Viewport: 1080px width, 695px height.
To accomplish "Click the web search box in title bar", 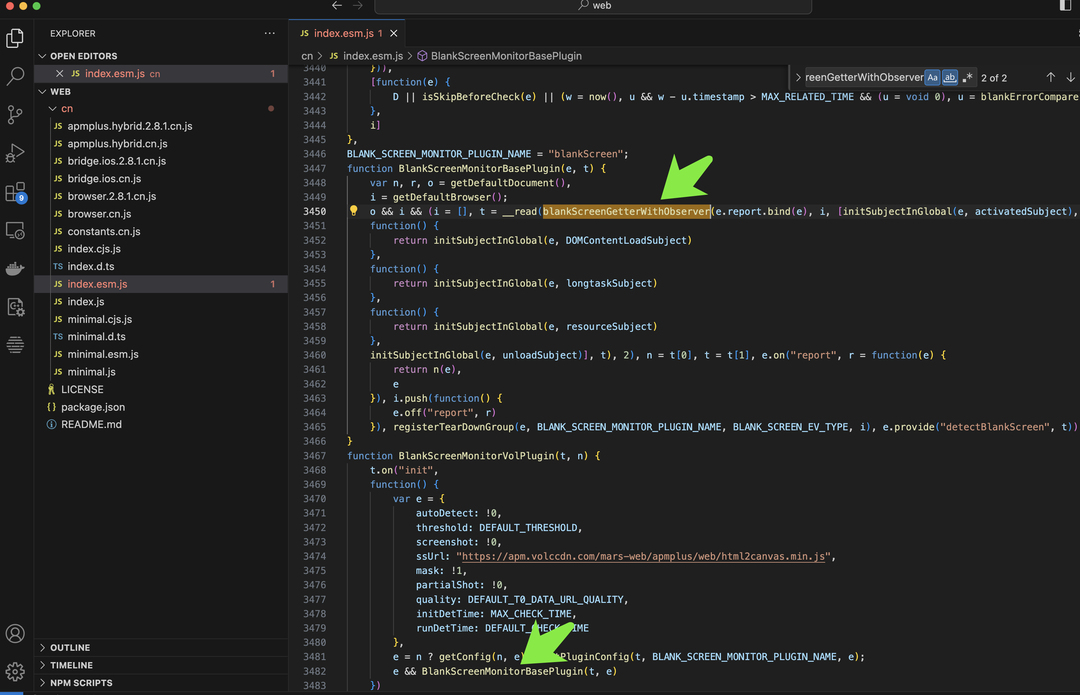I will 593,6.
